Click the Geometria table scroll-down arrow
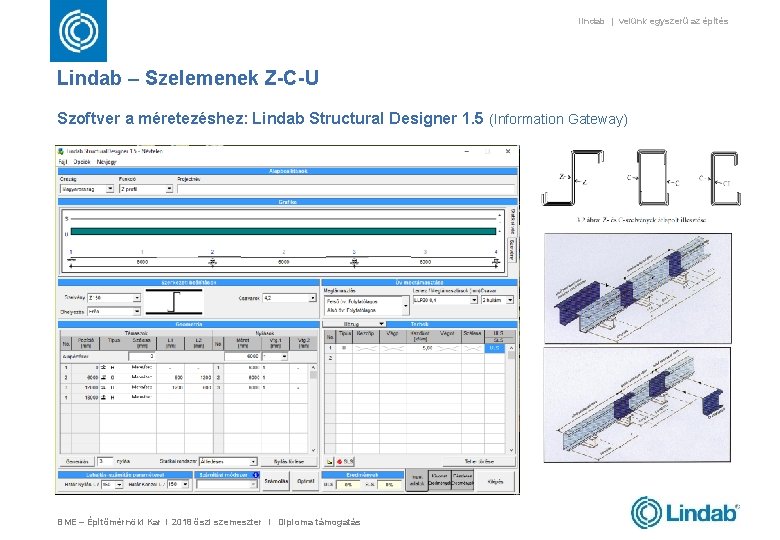The image size is (780, 540). tap(313, 450)
